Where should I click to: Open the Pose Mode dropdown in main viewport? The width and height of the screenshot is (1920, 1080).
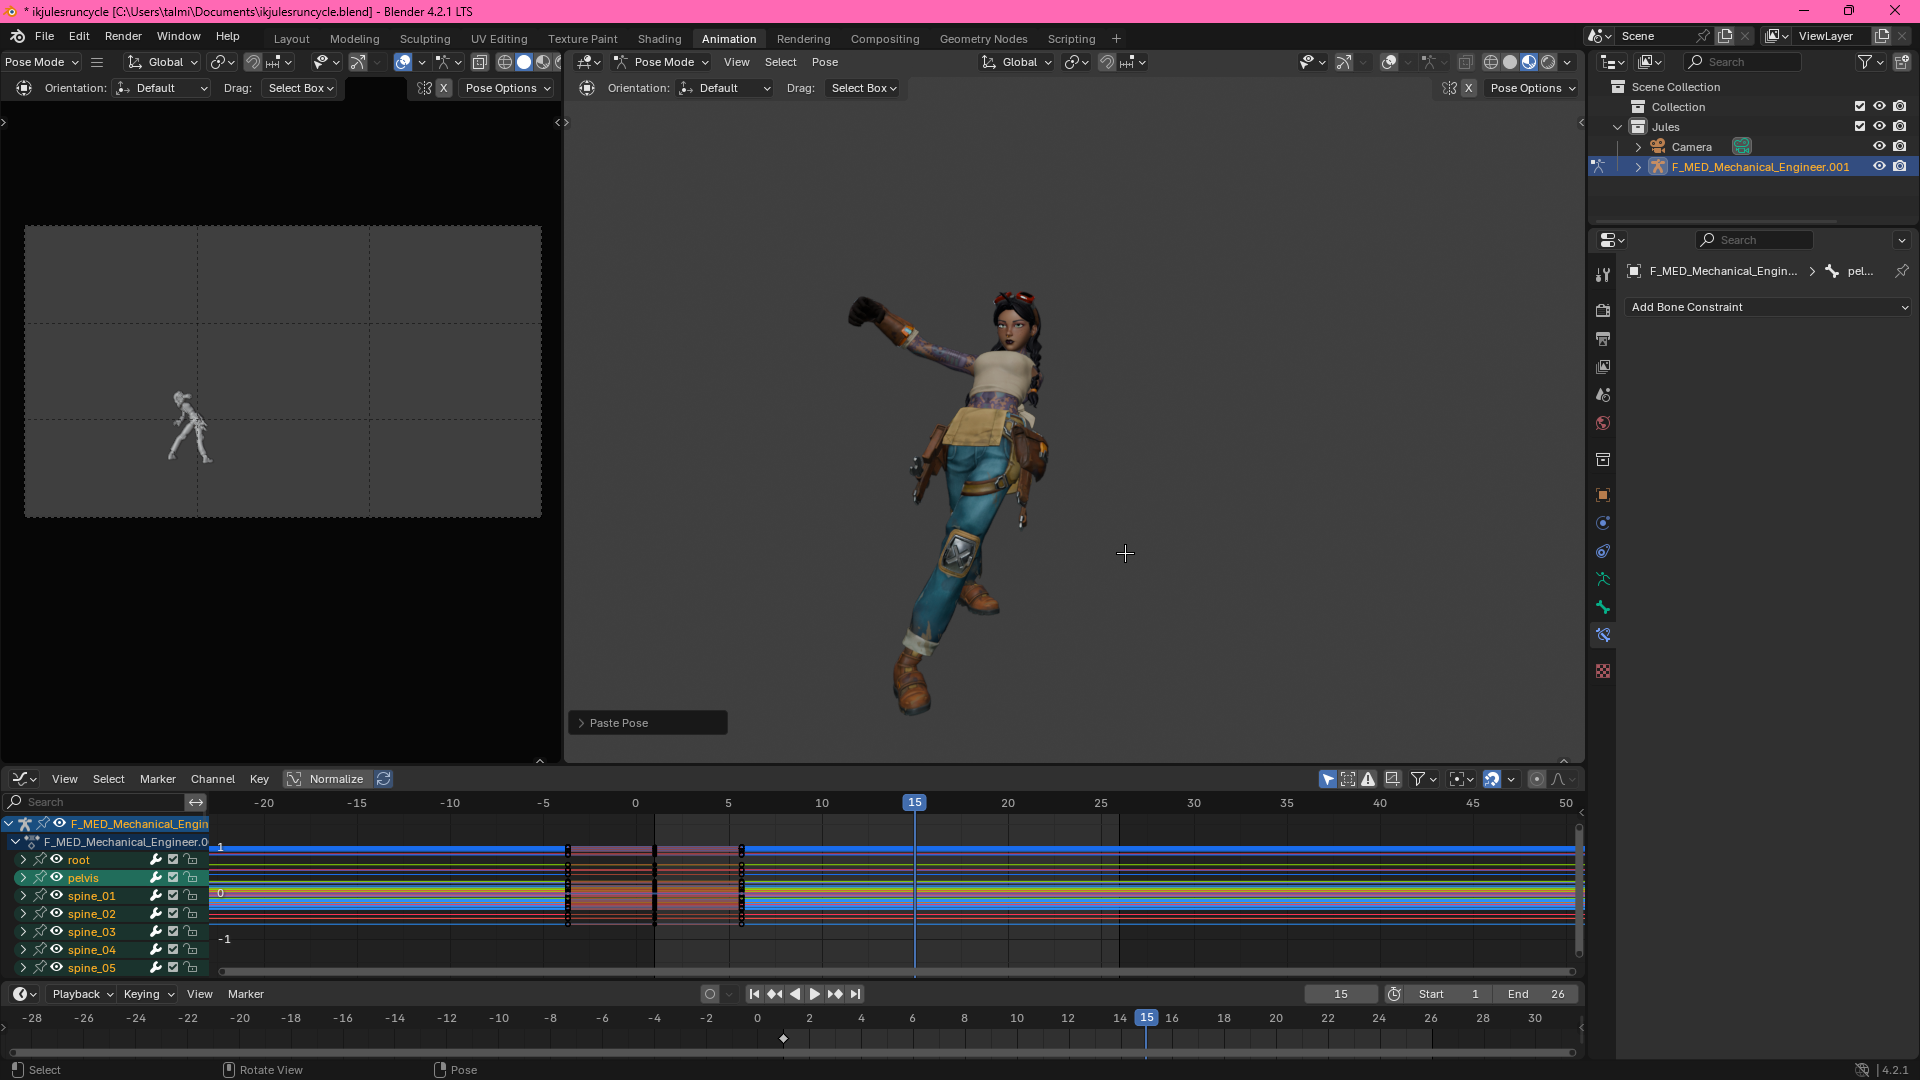point(661,62)
